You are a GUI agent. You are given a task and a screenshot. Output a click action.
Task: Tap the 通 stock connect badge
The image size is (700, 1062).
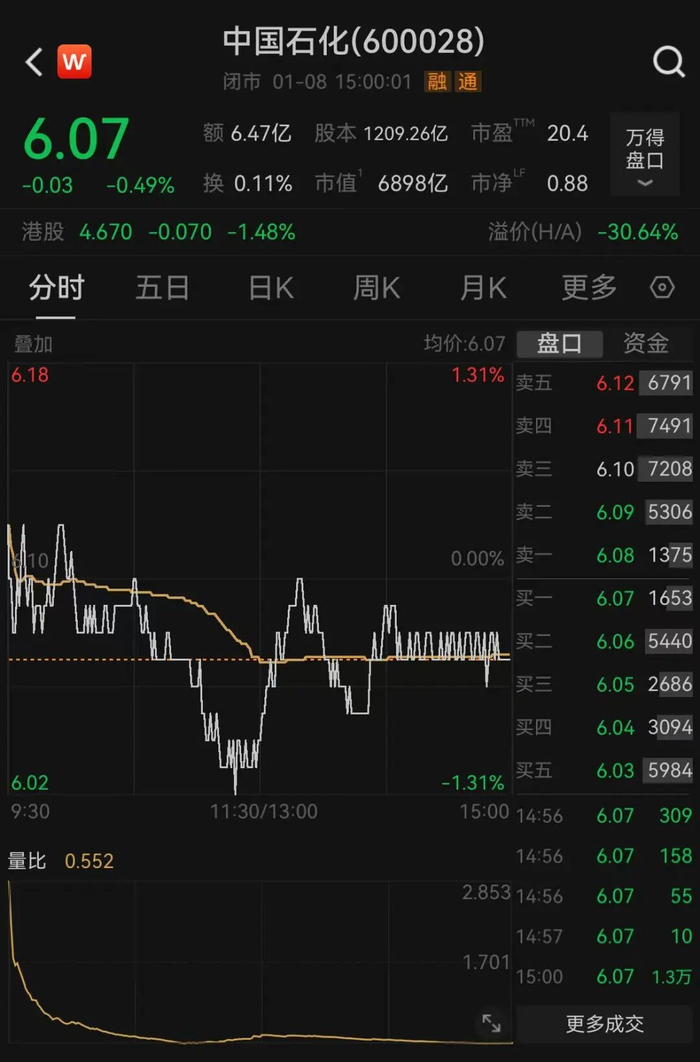(468, 82)
